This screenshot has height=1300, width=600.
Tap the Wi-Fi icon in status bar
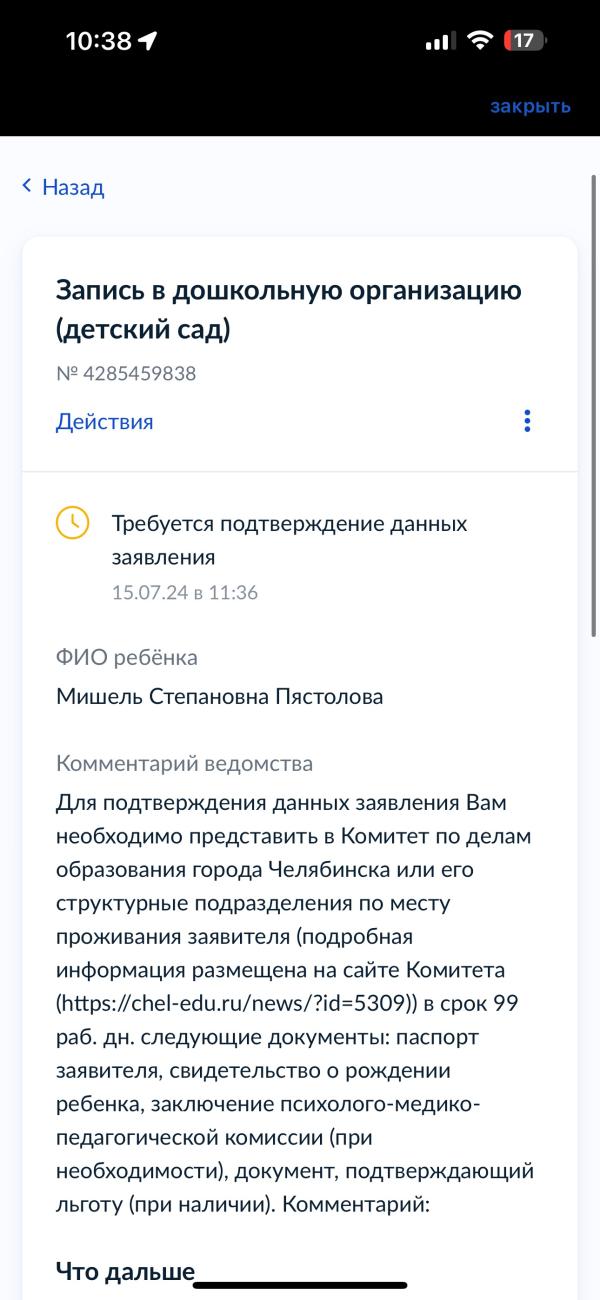(x=481, y=41)
